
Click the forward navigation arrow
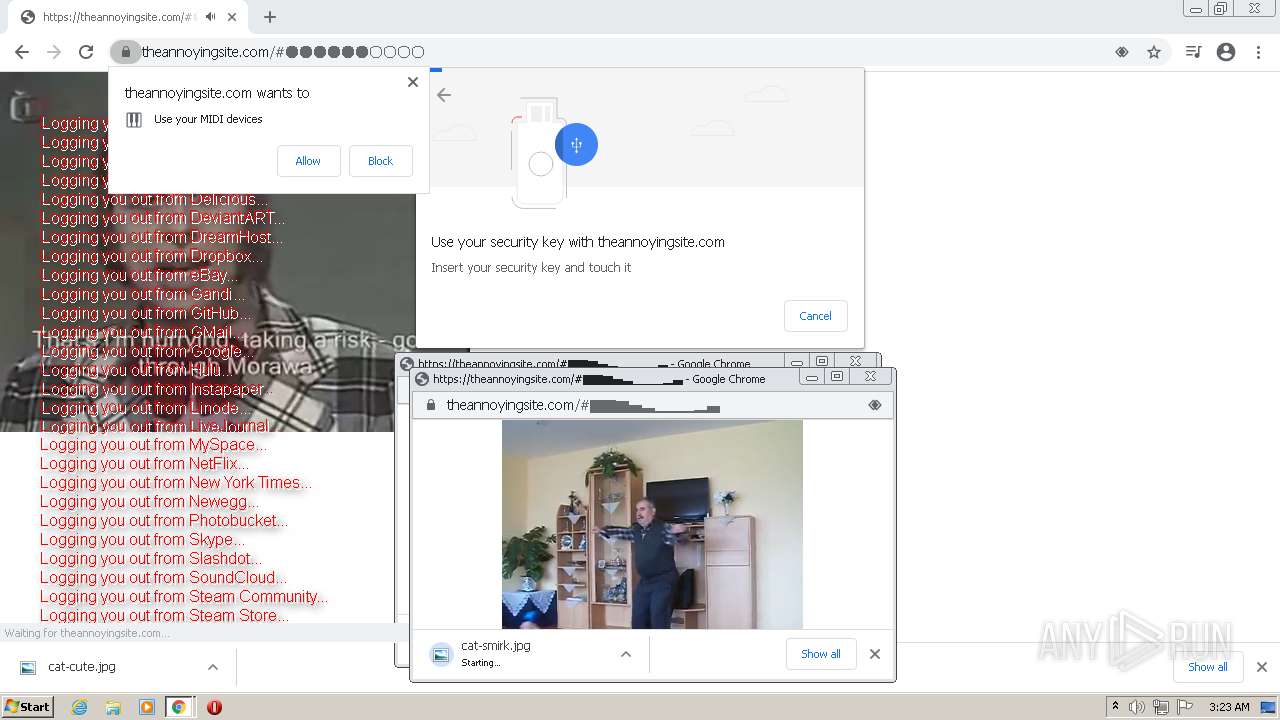54,52
